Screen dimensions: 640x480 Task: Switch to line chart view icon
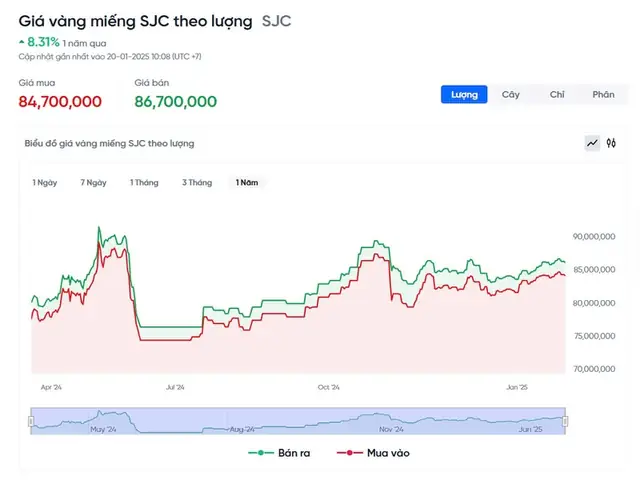(592, 143)
